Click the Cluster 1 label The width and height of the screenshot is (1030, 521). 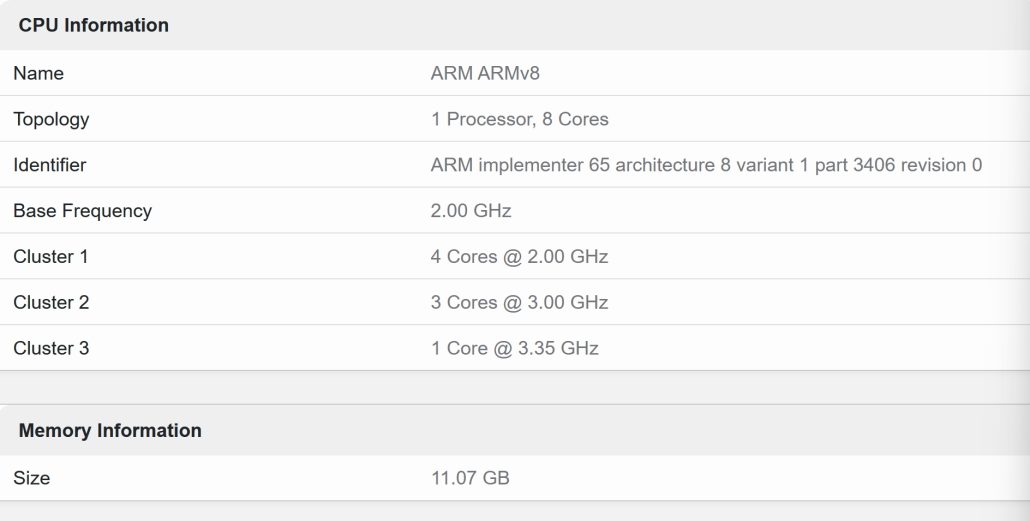point(51,257)
